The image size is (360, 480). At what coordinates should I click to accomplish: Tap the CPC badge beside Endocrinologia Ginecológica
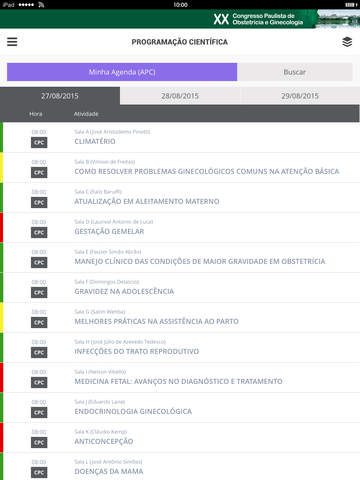(x=39, y=412)
